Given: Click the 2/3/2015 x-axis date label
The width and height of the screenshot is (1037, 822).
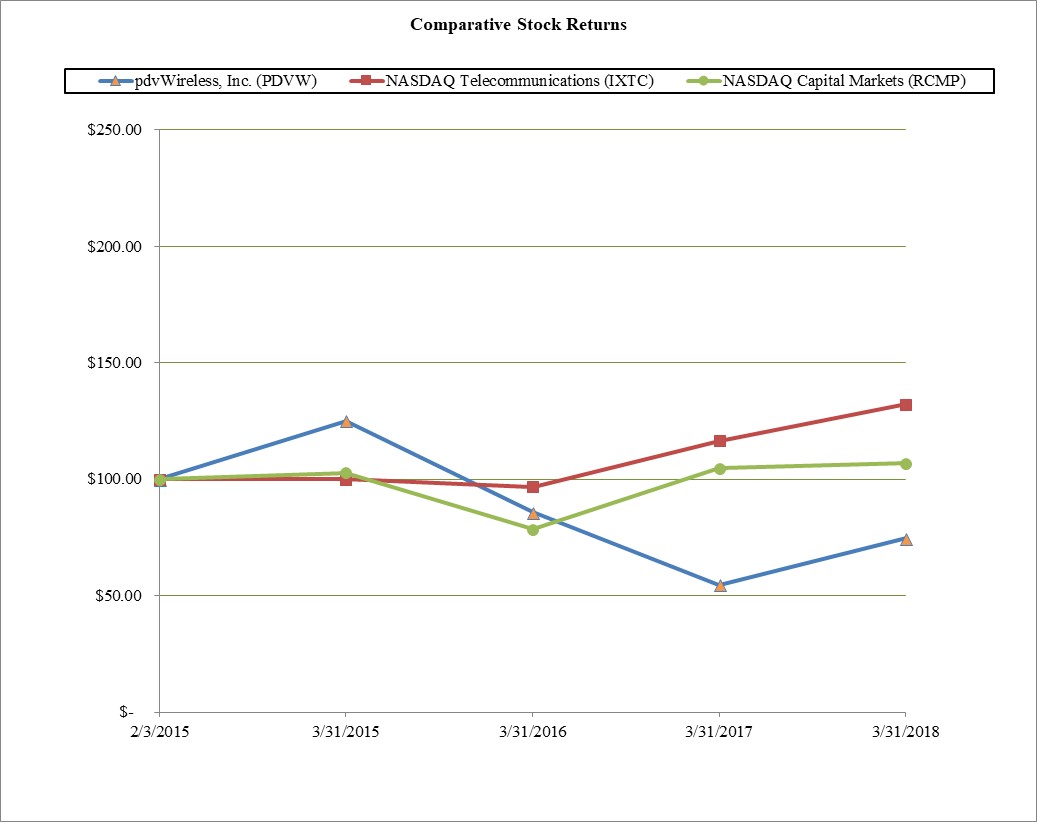Looking at the screenshot, I should click(x=159, y=731).
